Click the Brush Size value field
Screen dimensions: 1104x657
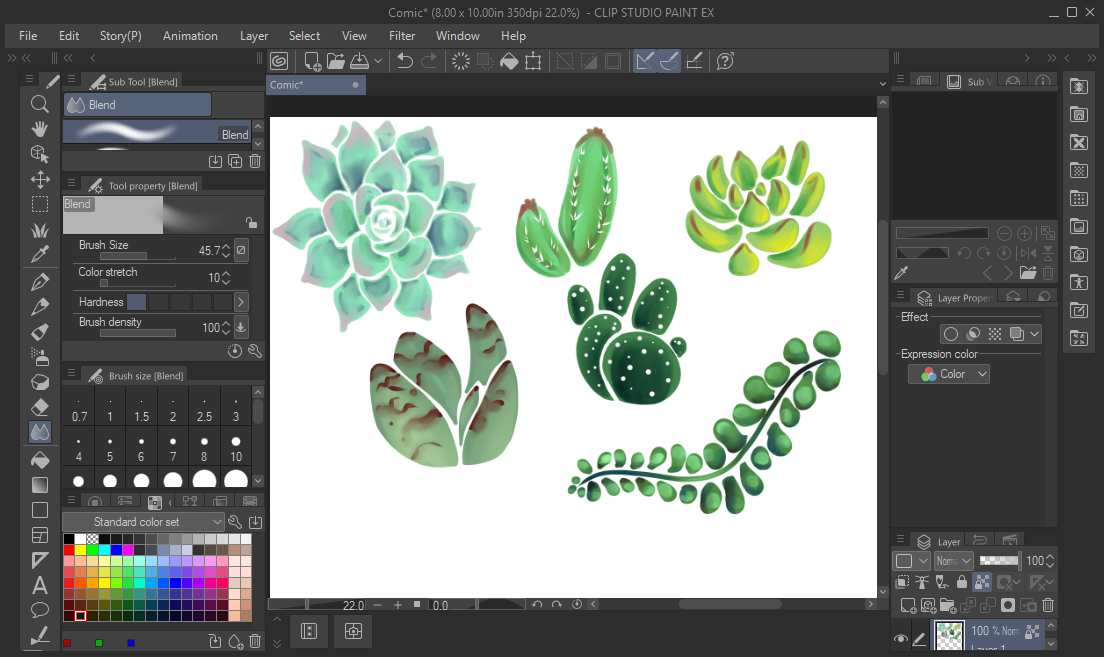pyautogui.click(x=208, y=251)
